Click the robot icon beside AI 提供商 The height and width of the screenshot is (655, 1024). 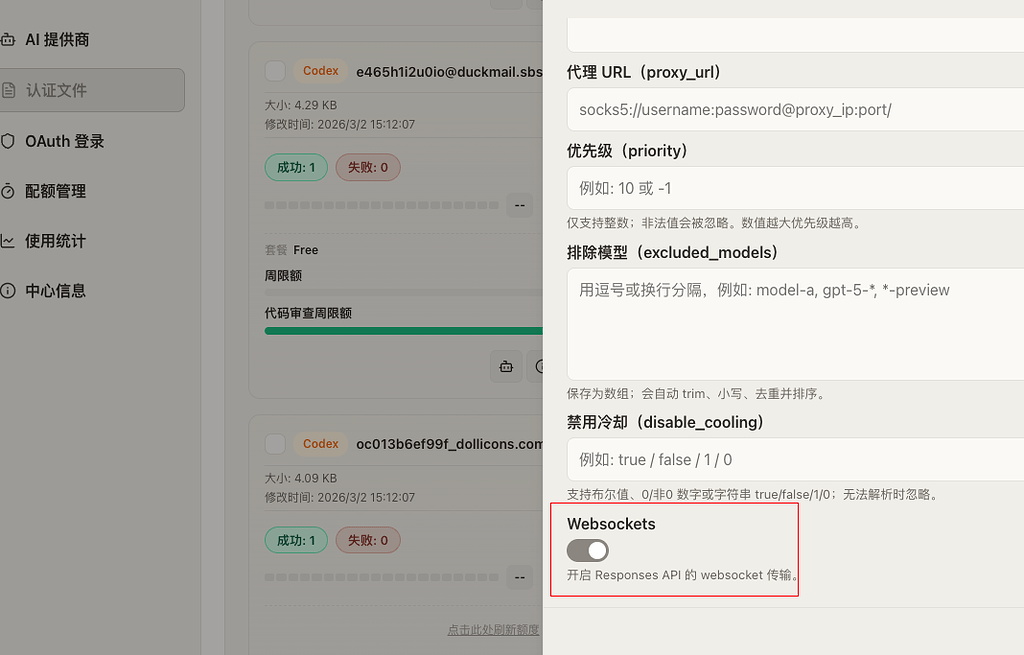point(8,40)
